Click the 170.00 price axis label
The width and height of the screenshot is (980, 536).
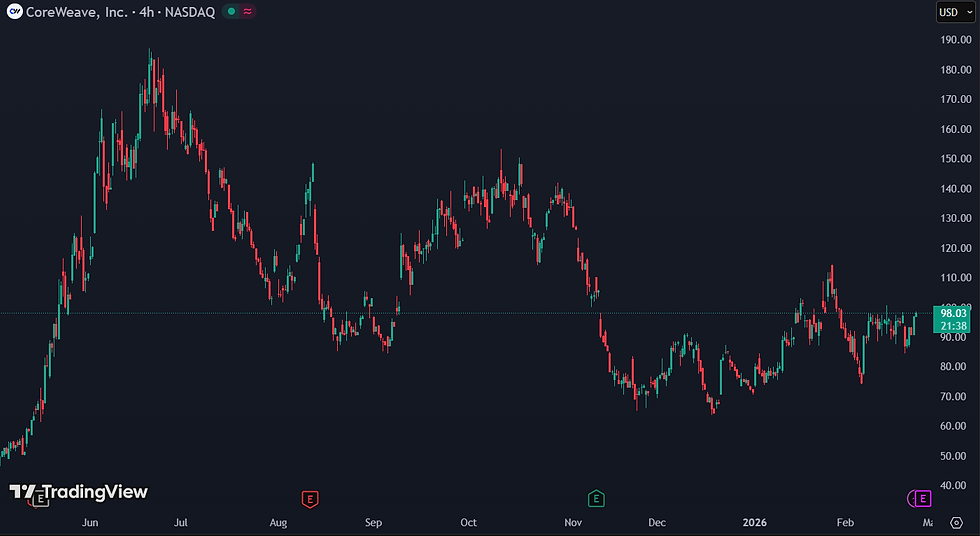click(x=956, y=99)
